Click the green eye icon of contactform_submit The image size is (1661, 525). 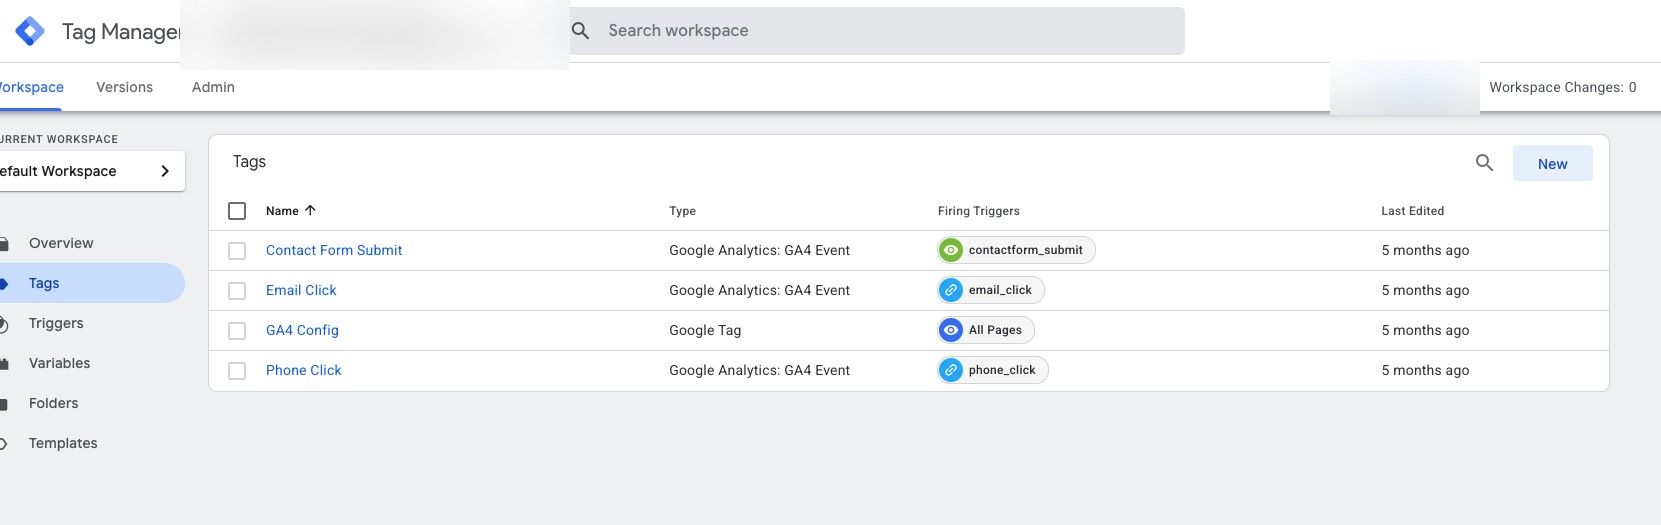(951, 250)
